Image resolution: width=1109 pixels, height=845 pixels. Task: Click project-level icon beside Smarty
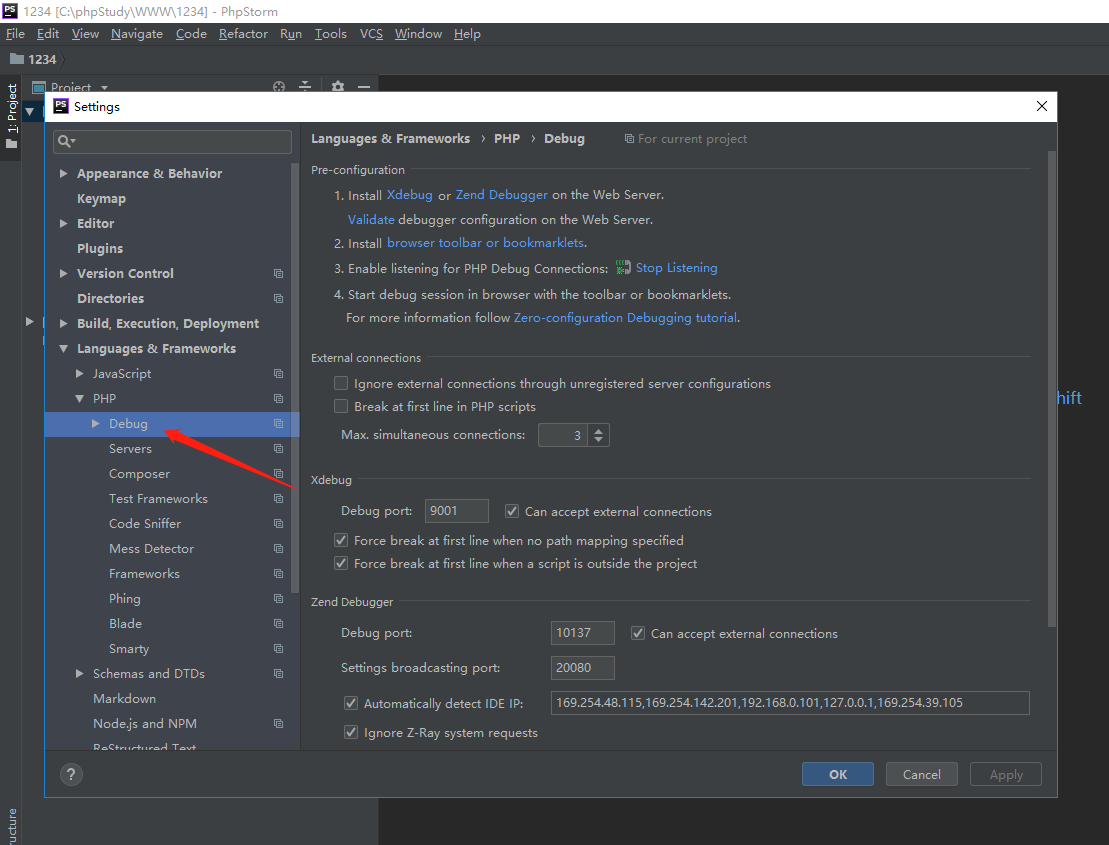coord(279,648)
